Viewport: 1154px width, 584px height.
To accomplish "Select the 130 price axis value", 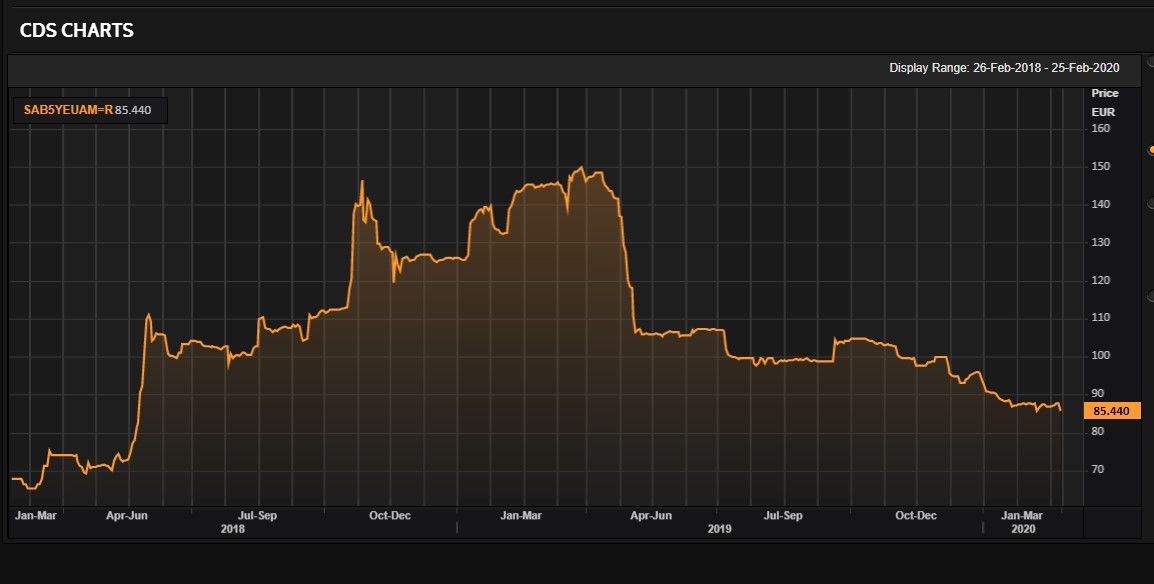I will (1101, 242).
